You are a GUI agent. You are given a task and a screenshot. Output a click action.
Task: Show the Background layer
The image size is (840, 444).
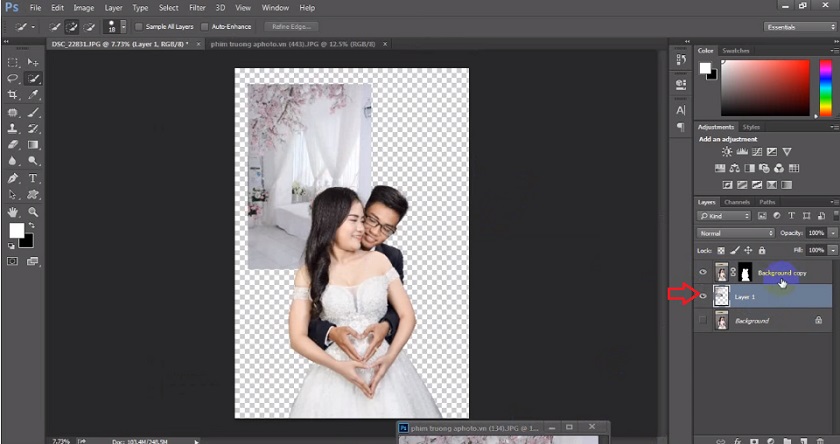click(703, 320)
